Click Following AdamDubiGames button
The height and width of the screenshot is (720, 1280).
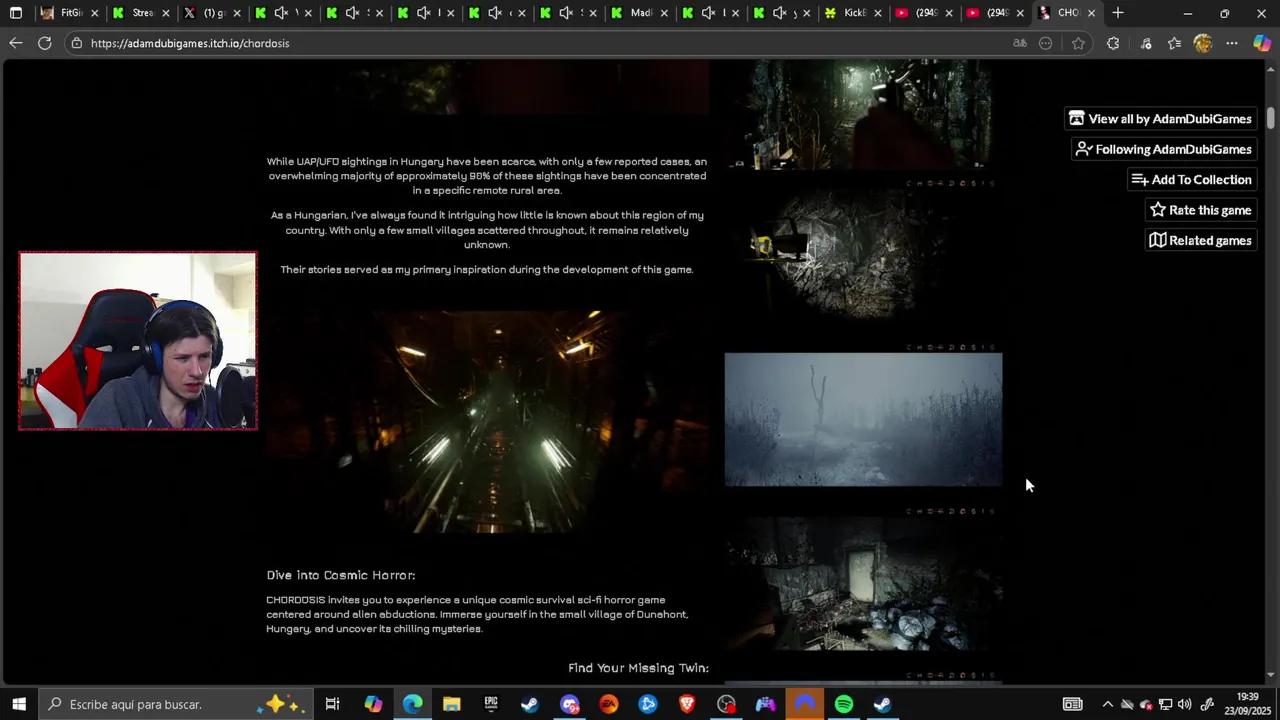coord(1163,149)
